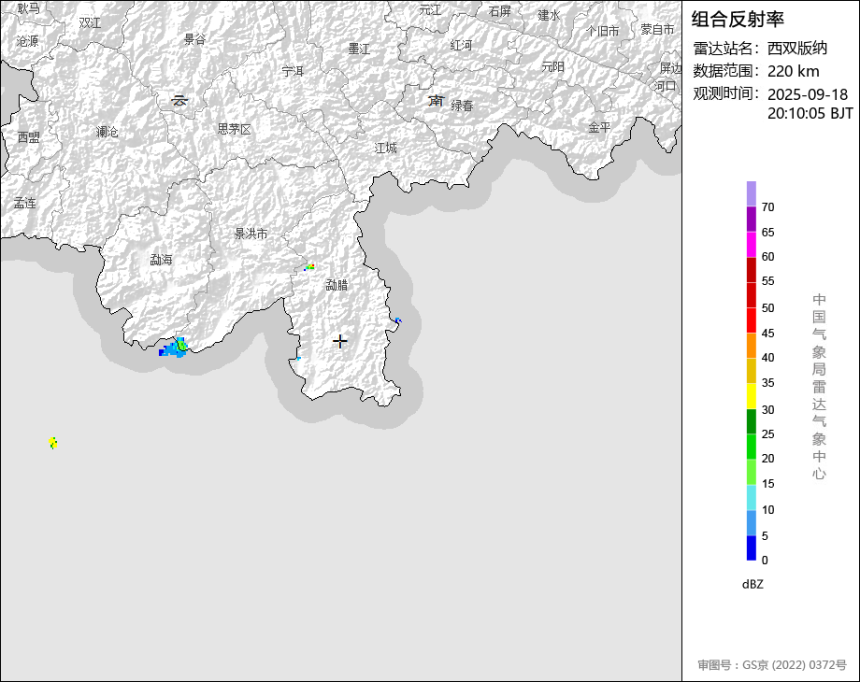Viewport: 860px width, 682px height.
Task: Click the 元阳 label
Action: 553,66
